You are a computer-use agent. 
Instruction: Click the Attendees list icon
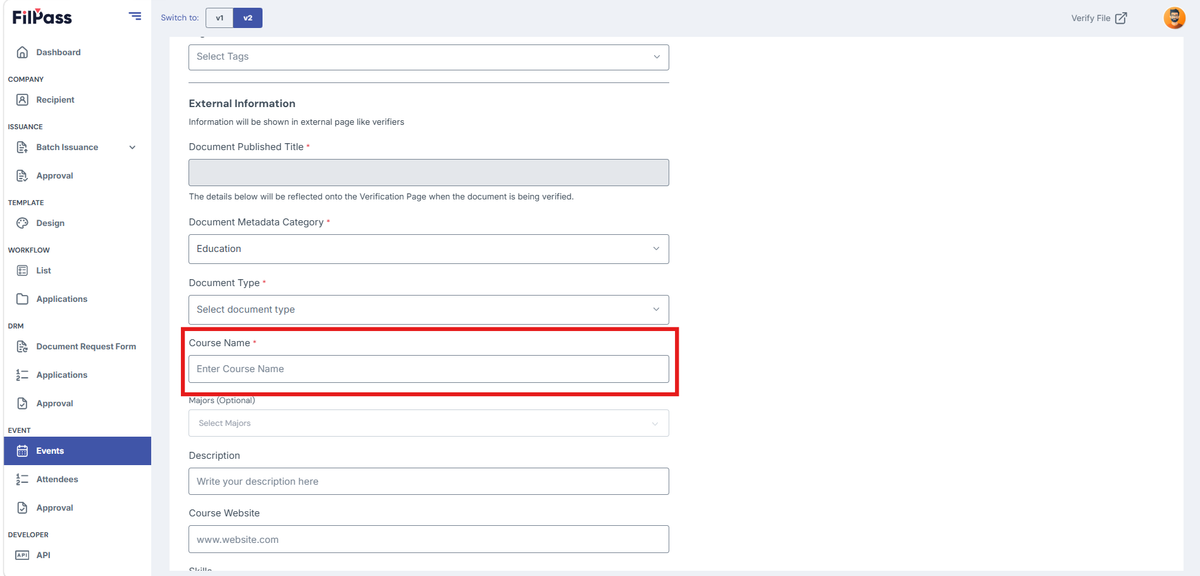click(x=22, y=480)
